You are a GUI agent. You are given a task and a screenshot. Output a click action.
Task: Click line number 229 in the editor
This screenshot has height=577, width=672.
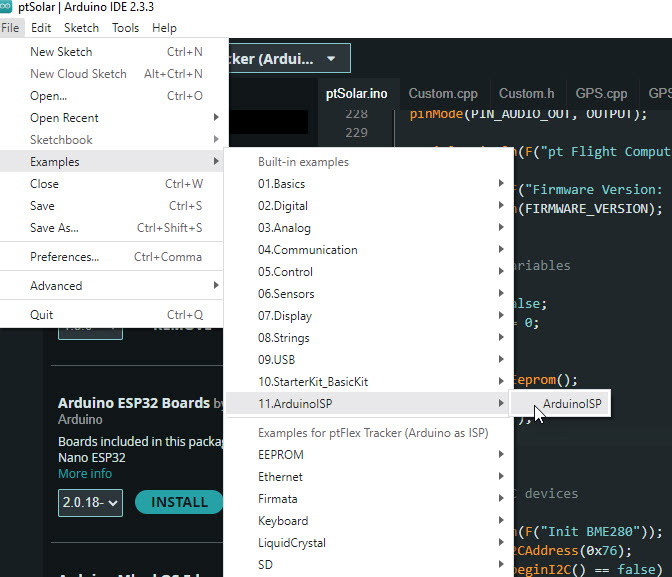(x=357, y=132)
